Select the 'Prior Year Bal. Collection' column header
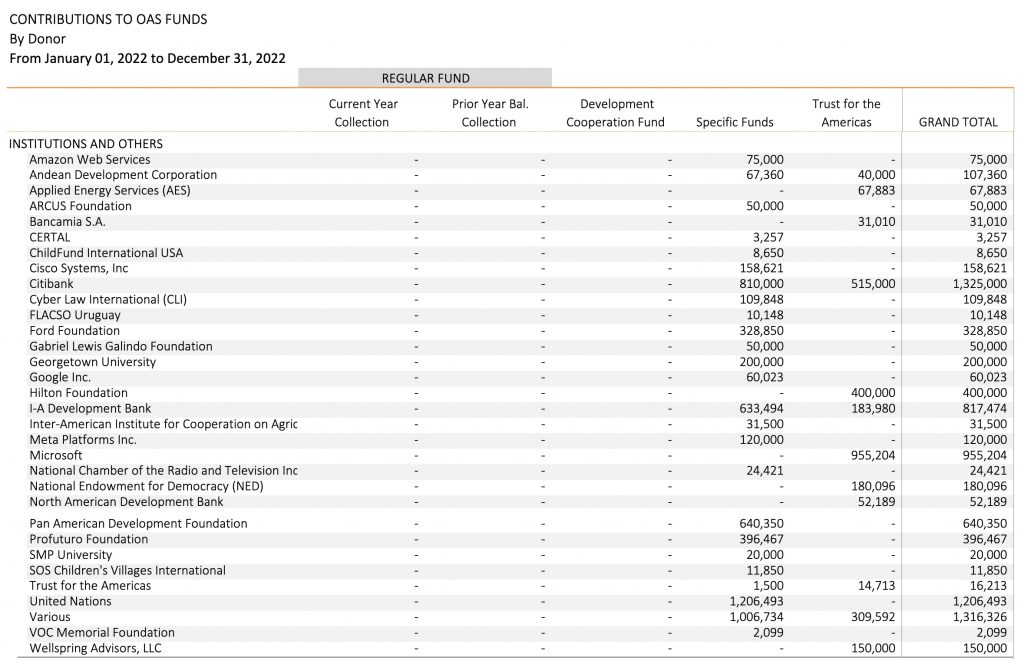The width and height of the screenshot is (1024, 671). tap(489, 113)
